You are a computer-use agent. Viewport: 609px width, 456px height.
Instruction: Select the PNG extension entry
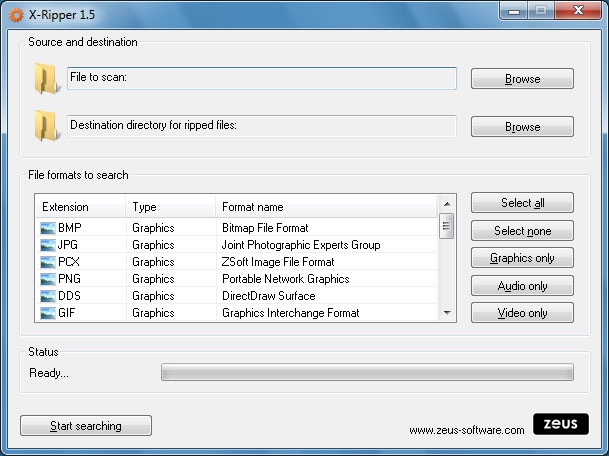69,279
